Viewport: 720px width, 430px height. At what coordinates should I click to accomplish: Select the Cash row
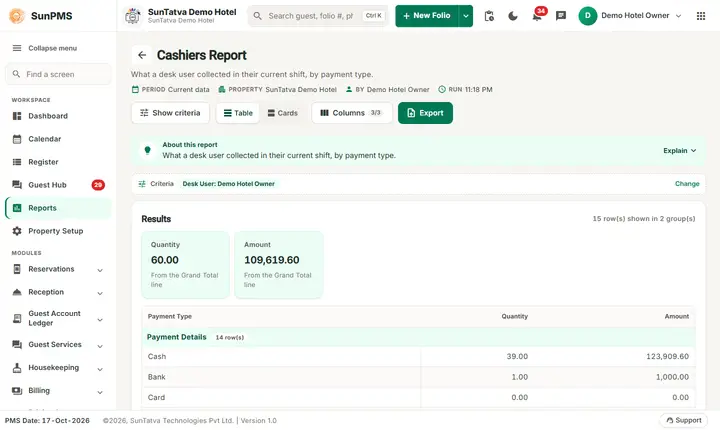(x=418, y=356)
